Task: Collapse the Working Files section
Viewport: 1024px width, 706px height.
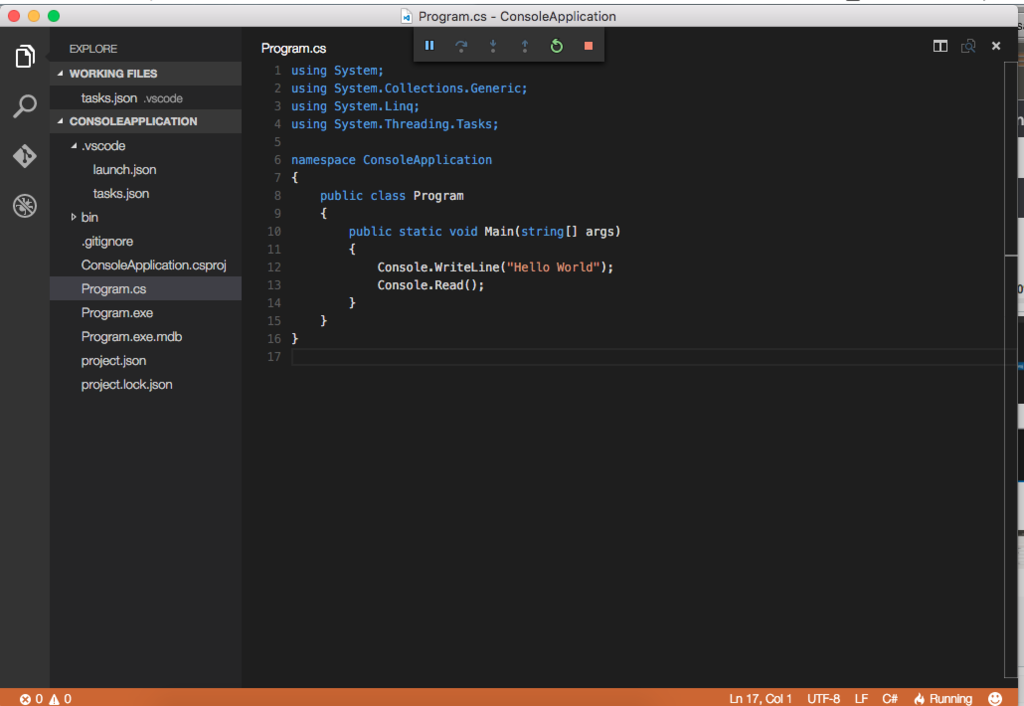Action: point(145,73)
